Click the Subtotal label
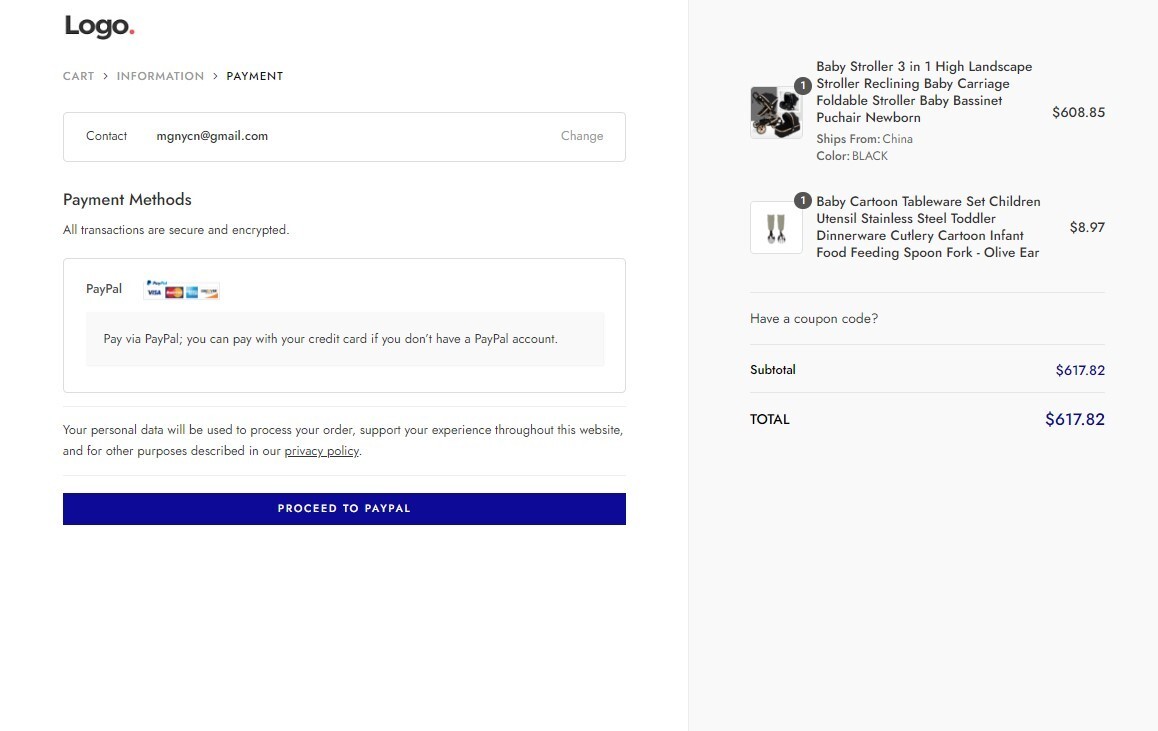The image size is (1158, 731). 772,370
